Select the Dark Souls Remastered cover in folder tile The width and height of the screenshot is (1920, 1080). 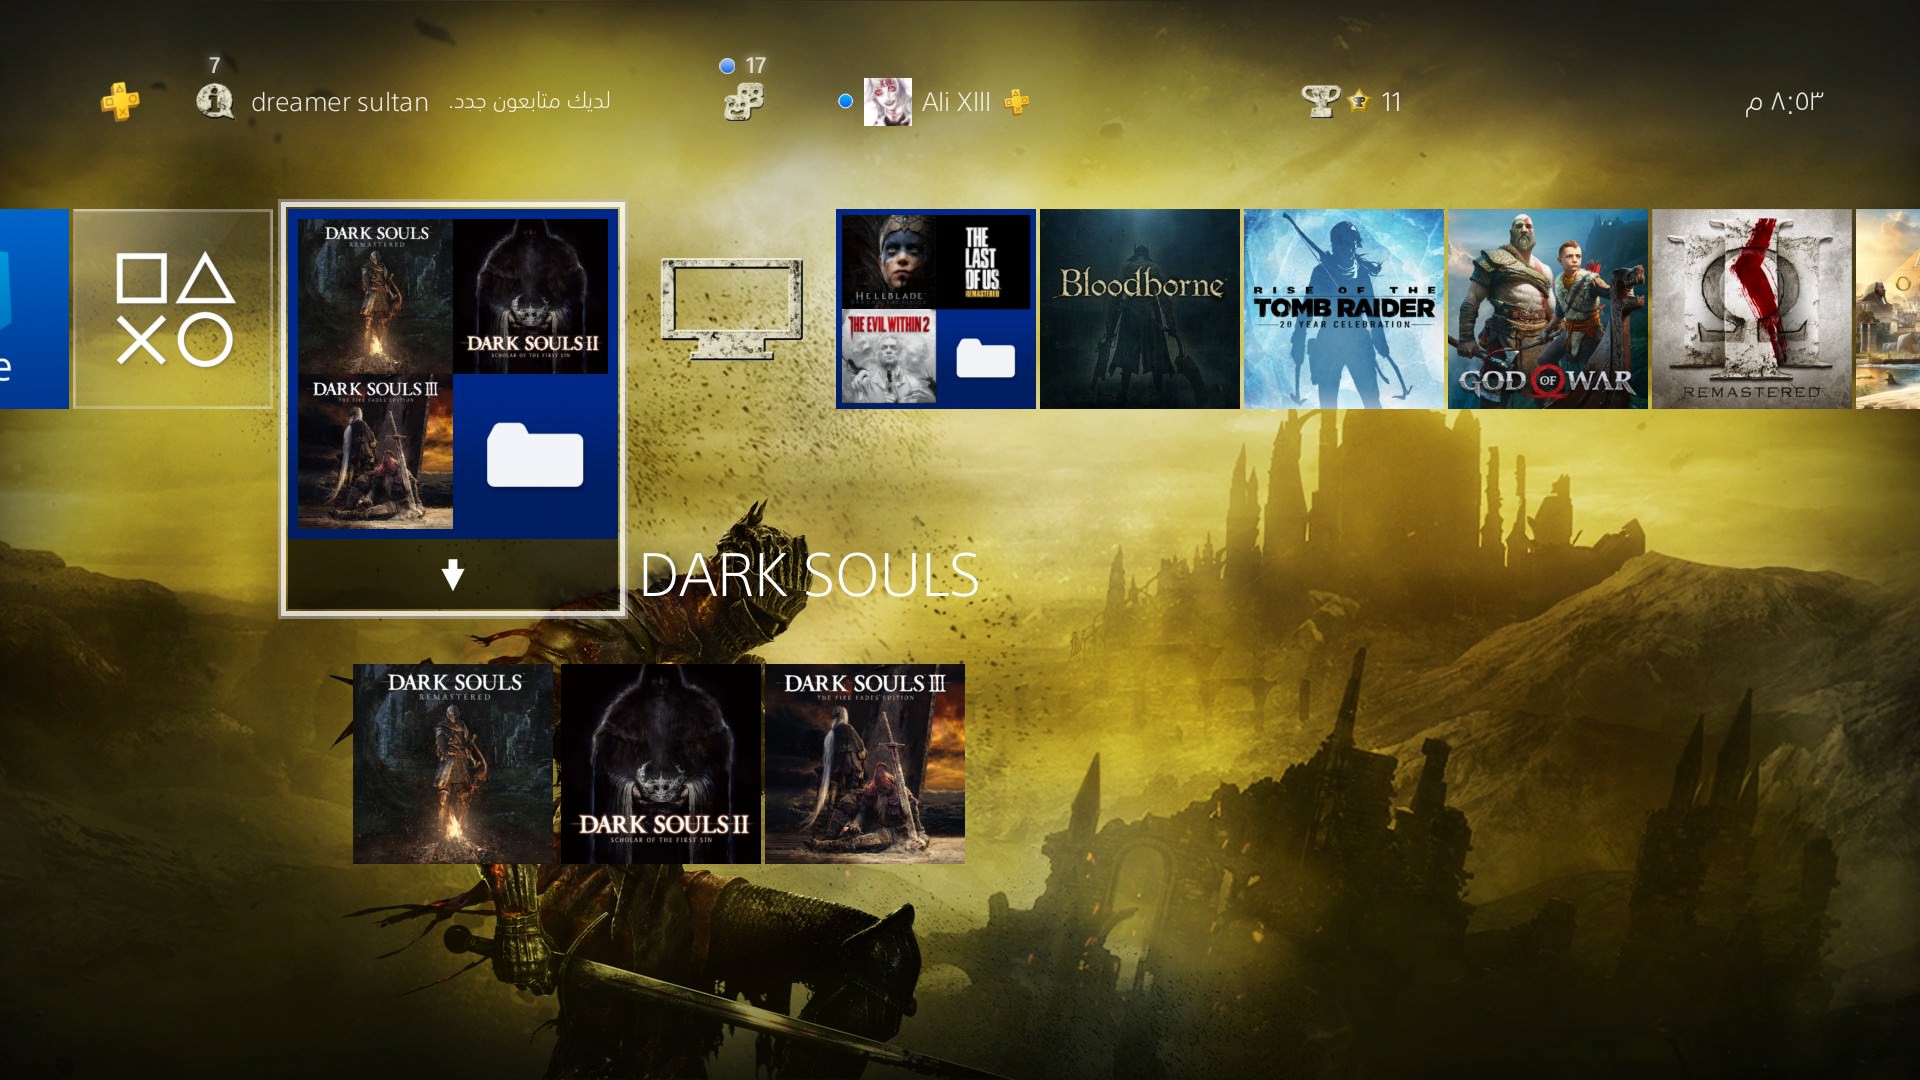pos(375,296)
